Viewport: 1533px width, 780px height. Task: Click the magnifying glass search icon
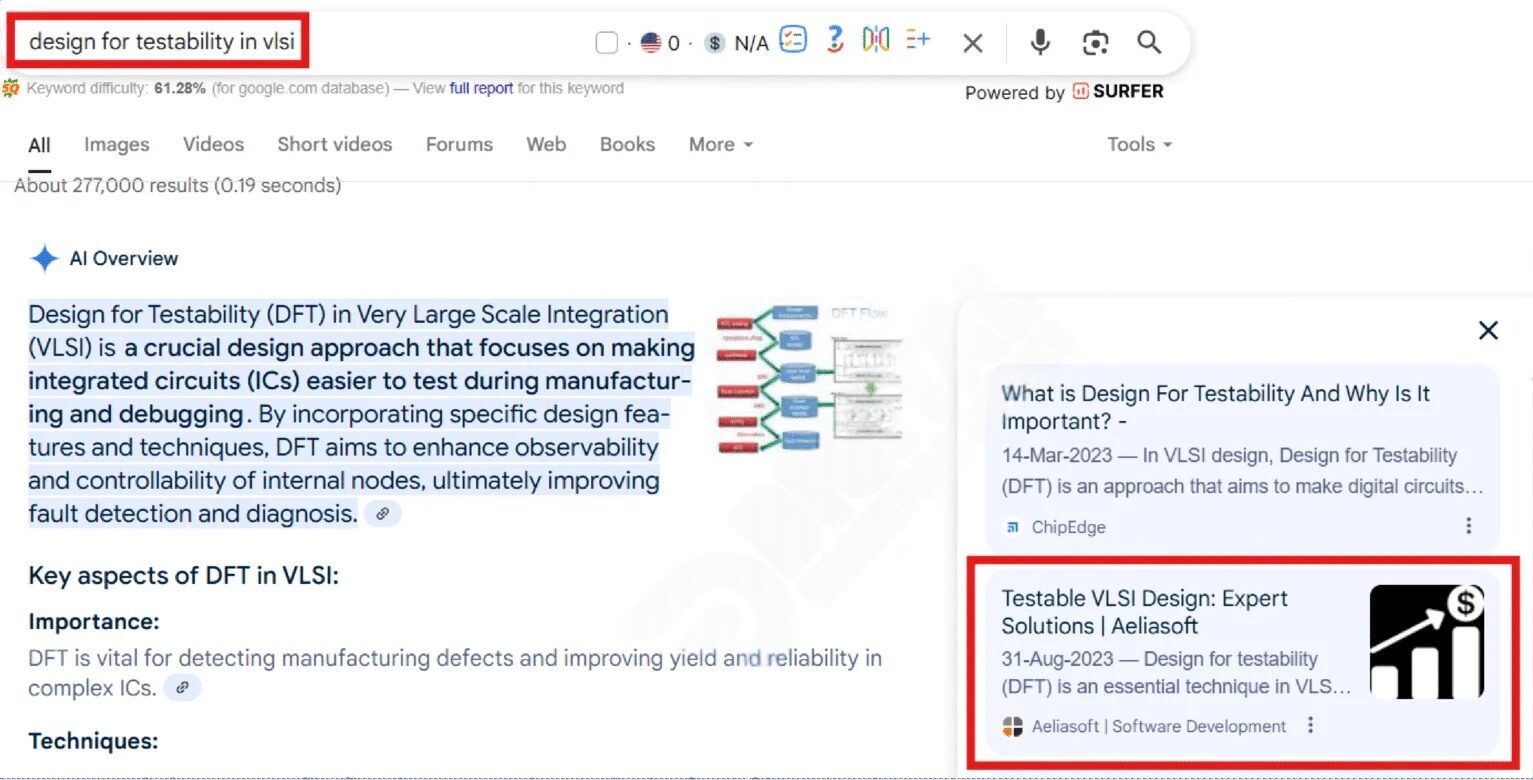point(1148,43)
